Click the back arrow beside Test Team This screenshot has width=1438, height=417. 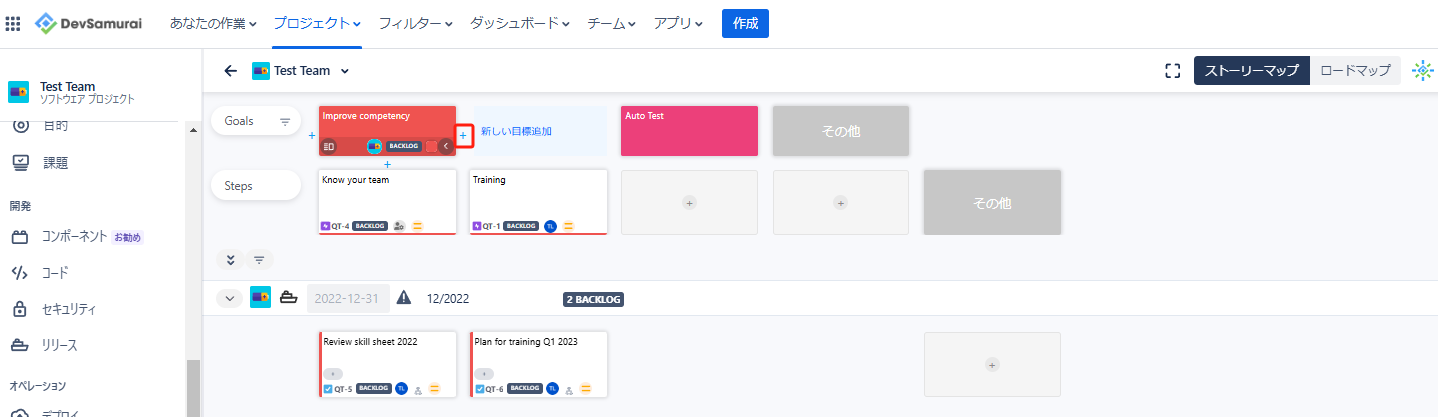pyautogui.click(x=231, y=71)
